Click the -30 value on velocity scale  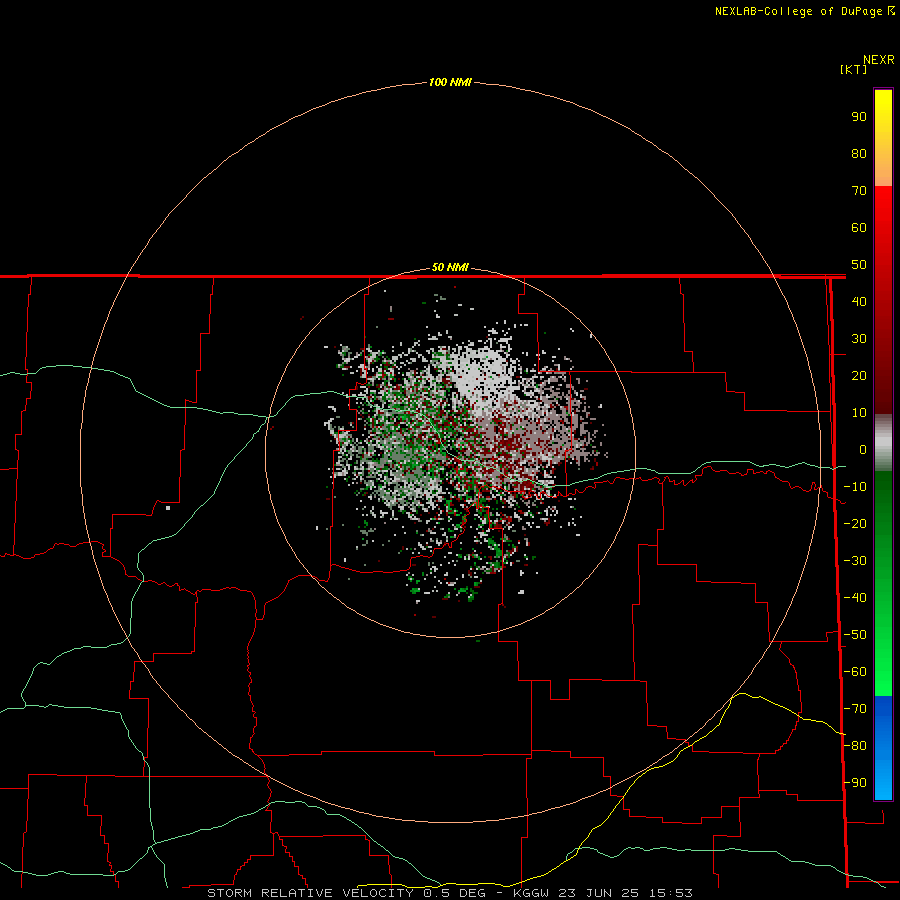tap(855, 561)
